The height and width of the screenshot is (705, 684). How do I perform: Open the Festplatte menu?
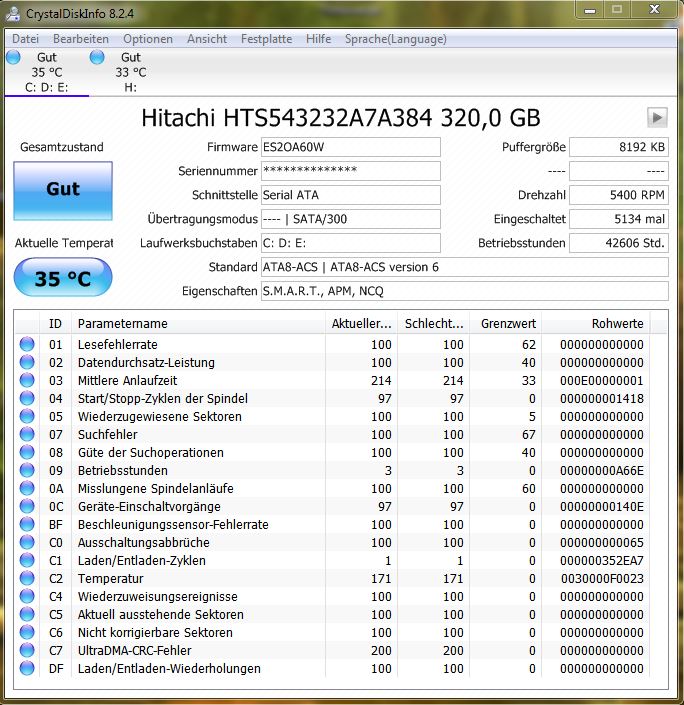click(267, 39)
